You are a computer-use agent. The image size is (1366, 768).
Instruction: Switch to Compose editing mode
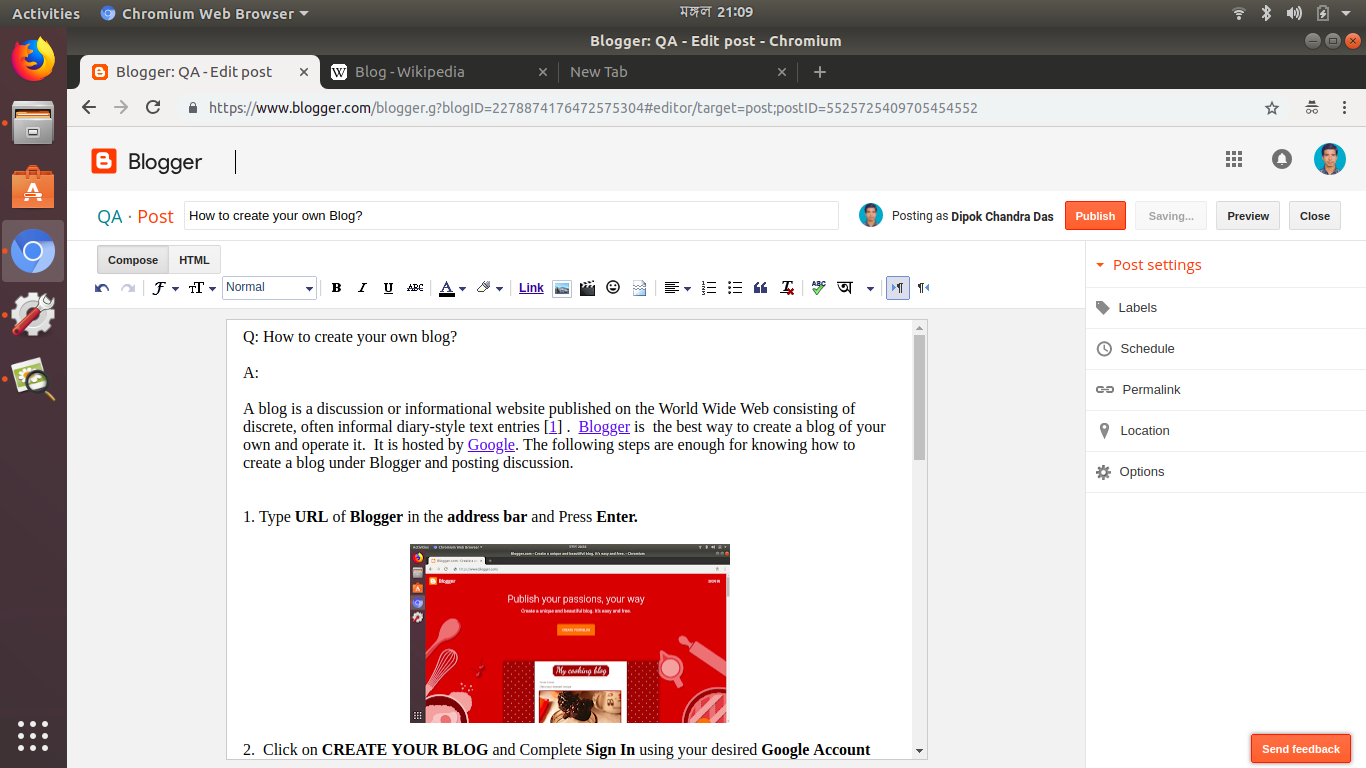[x=133, y=260]
